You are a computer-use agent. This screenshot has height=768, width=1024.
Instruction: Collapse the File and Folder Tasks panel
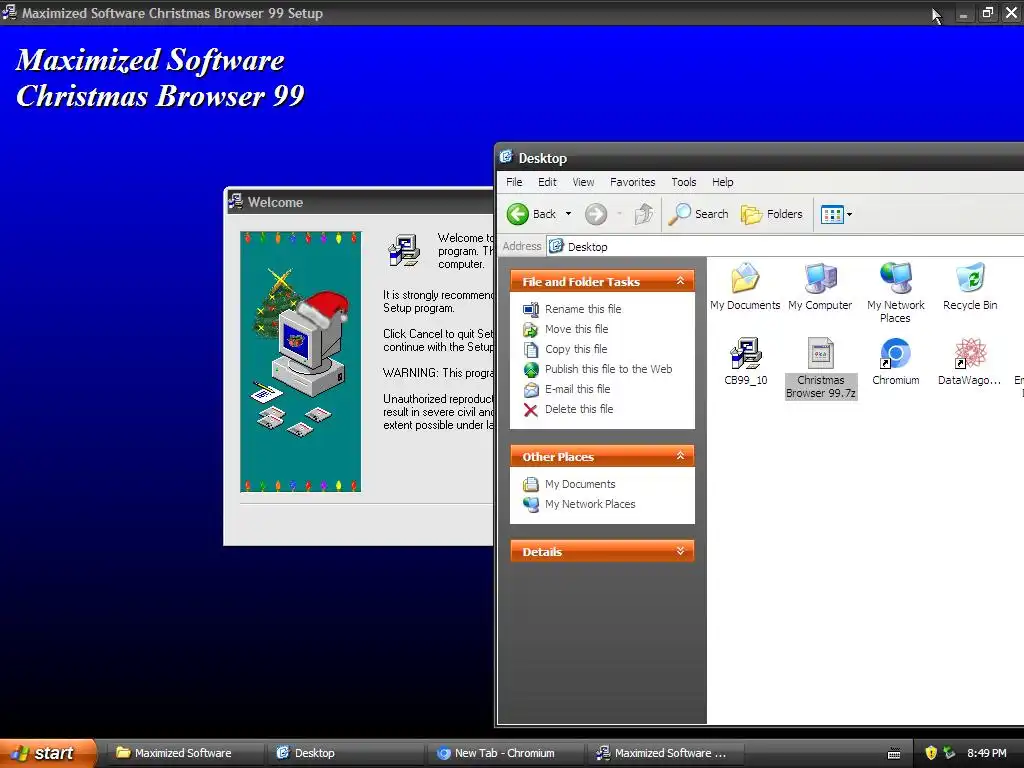tap(680, 281)
